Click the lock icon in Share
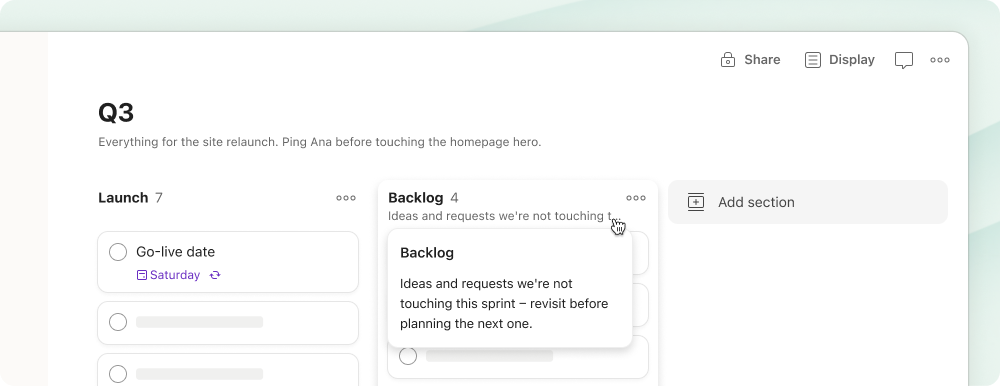 coord(728,60)
